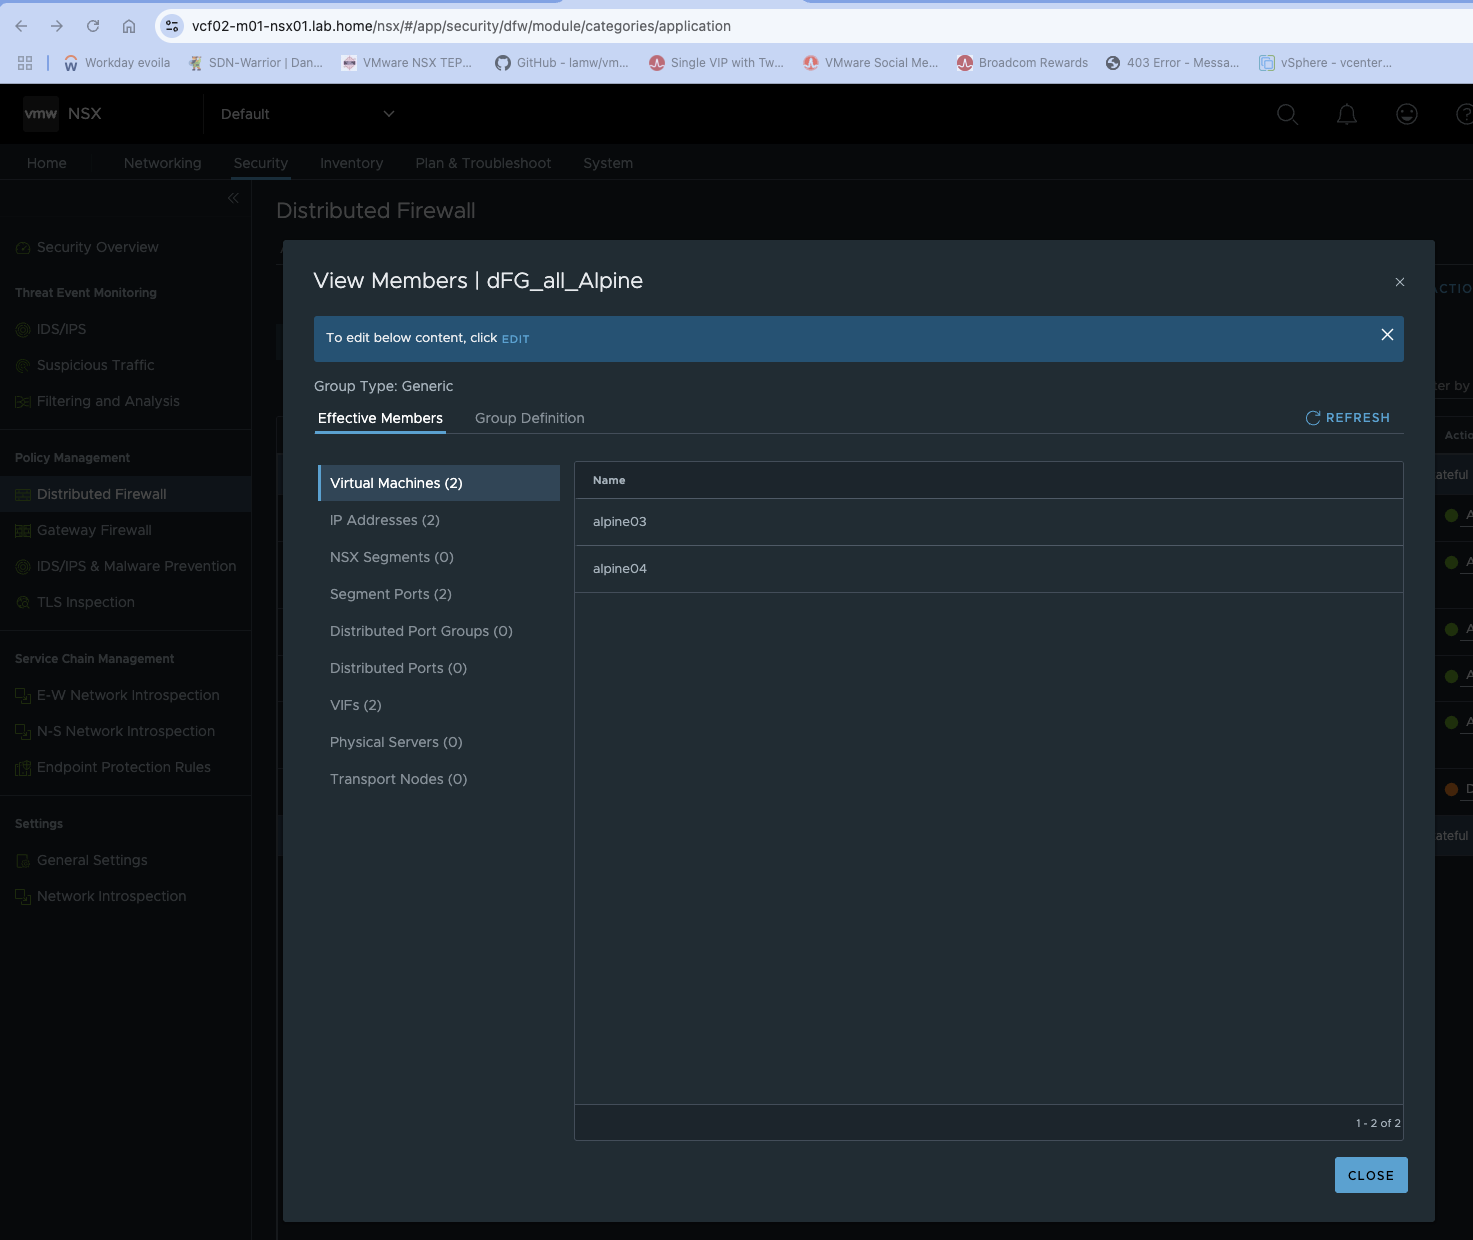The image size is (1473, 1240).
Task: Open the feedback smiley icon
Action: [x=1406, y=114]
